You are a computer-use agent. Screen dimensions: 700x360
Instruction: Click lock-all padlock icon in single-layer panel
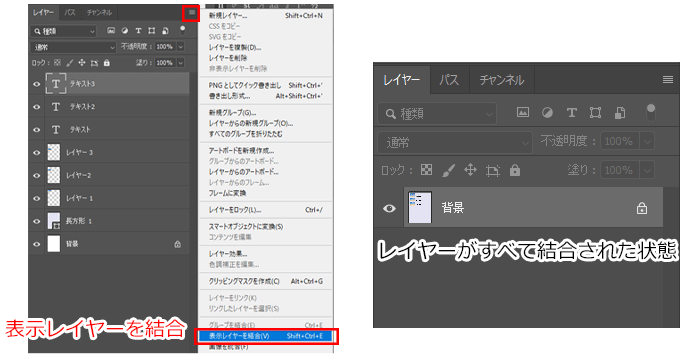tap(515, 170)
